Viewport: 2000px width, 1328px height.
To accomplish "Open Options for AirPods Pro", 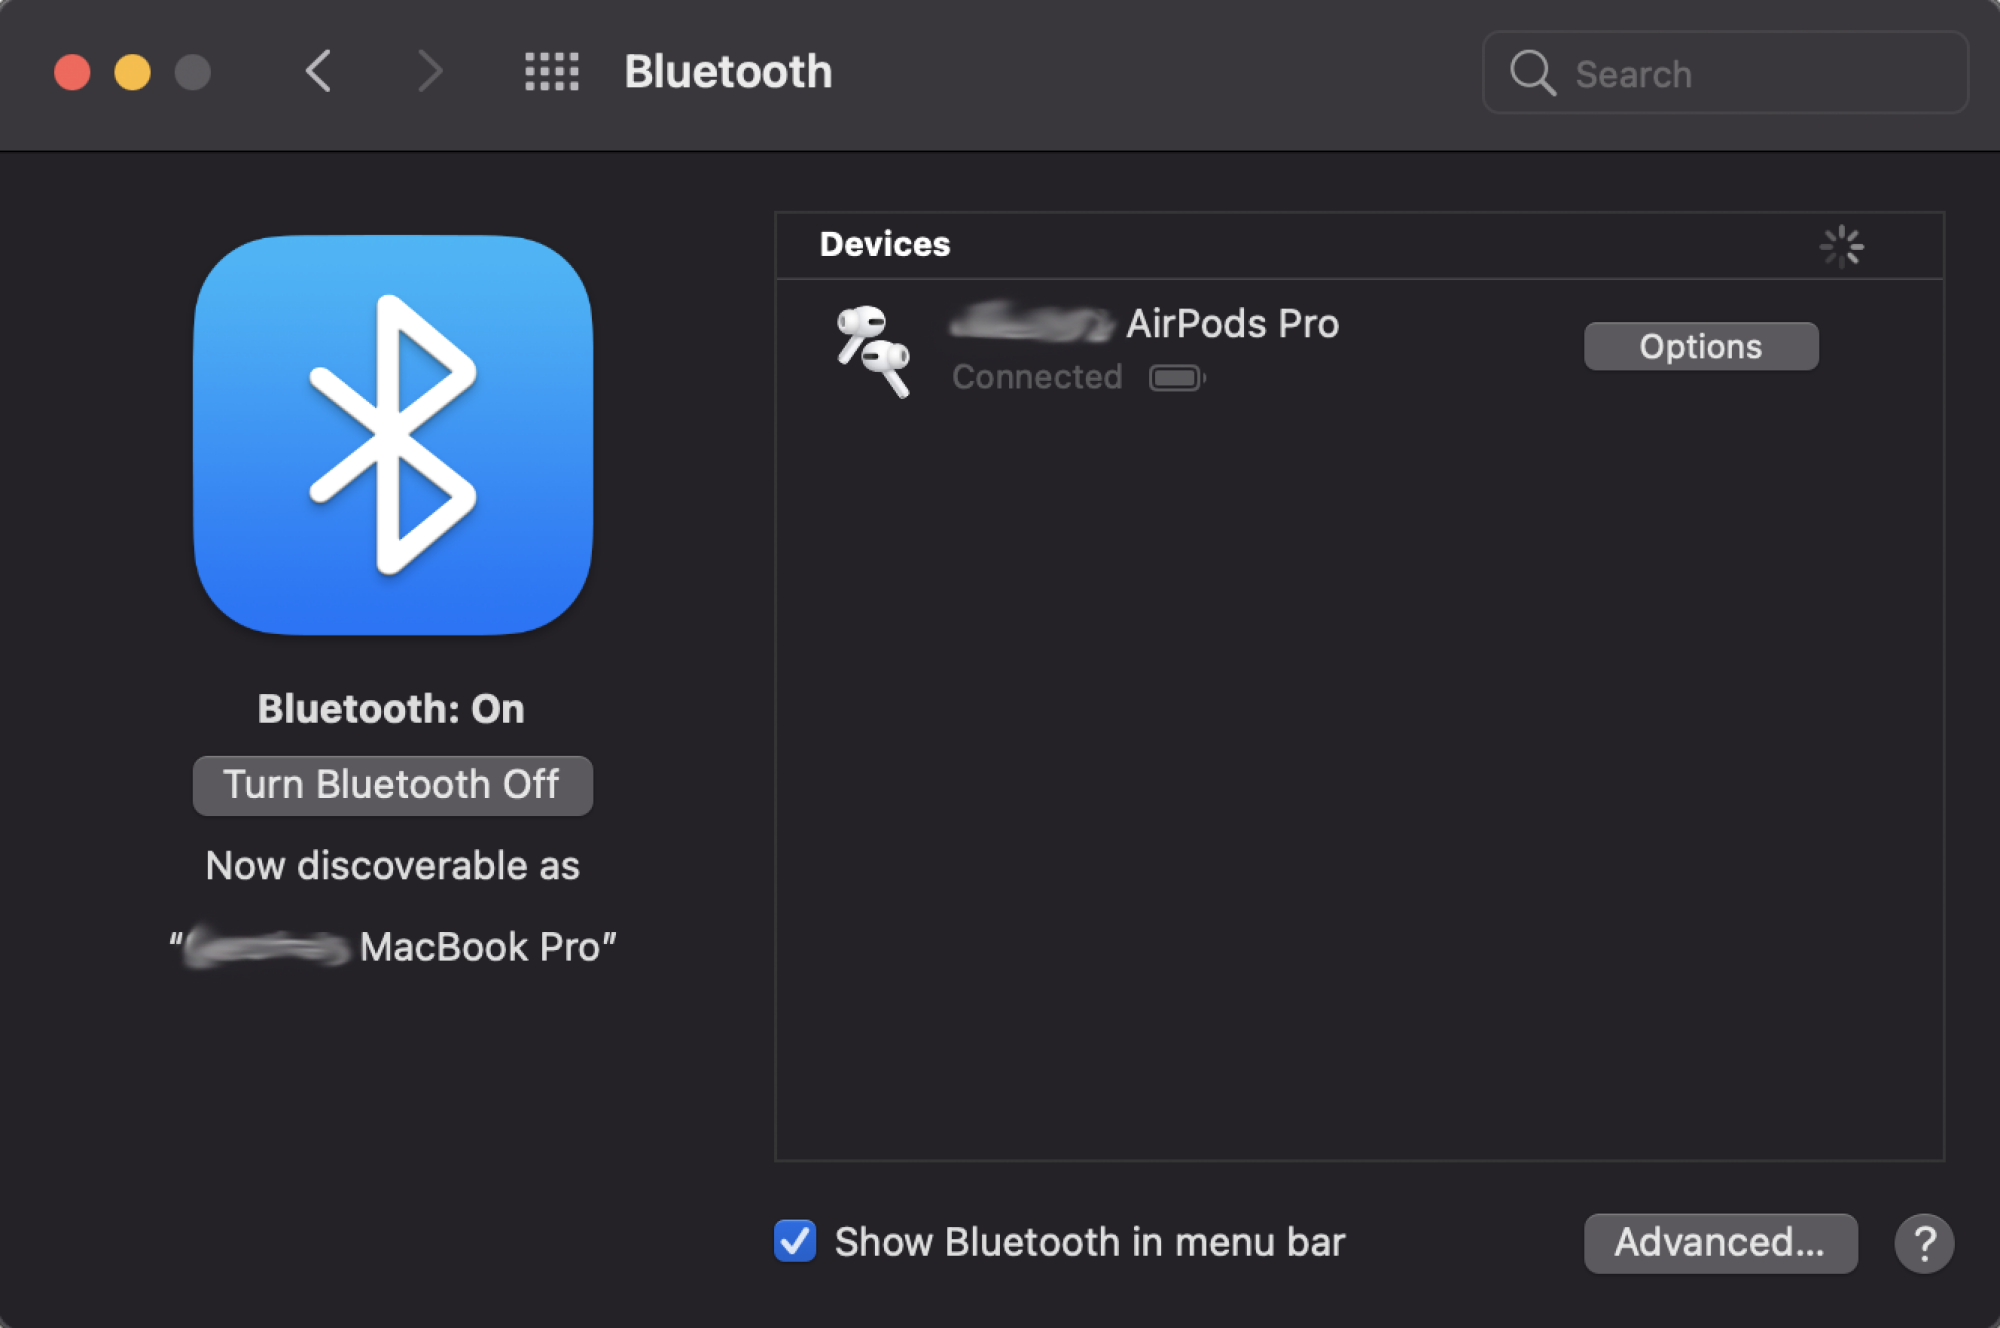I will tap(1701, 346).
